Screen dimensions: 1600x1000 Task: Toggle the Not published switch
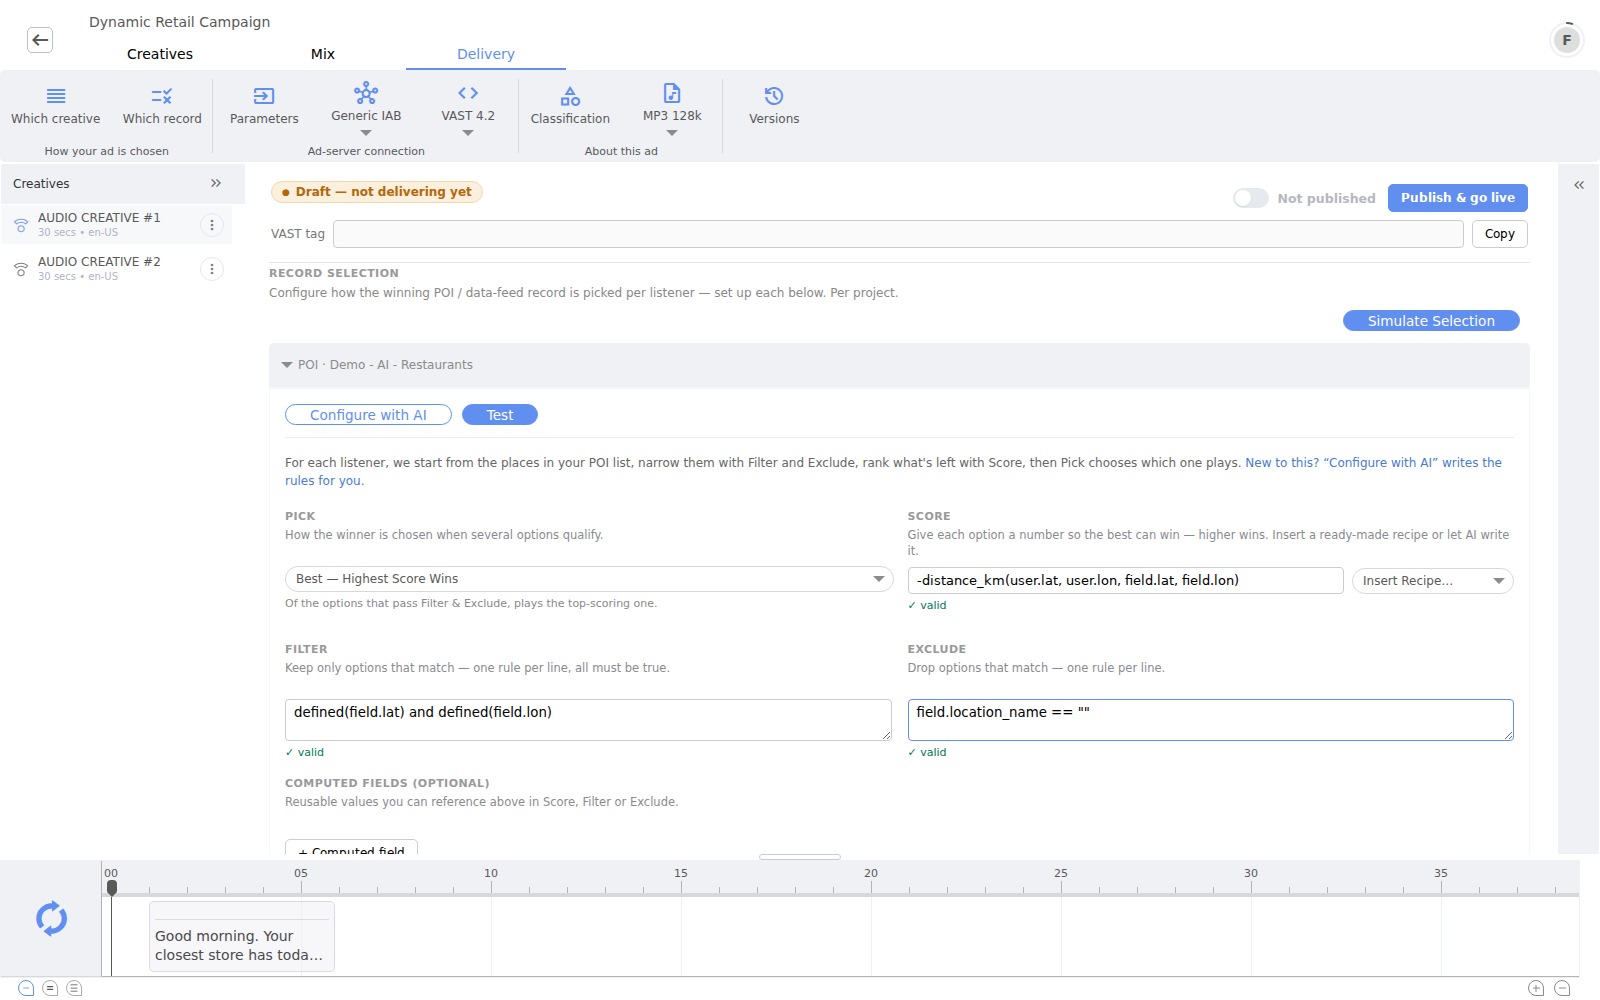pyautogui.click(x=1250, y=198)
